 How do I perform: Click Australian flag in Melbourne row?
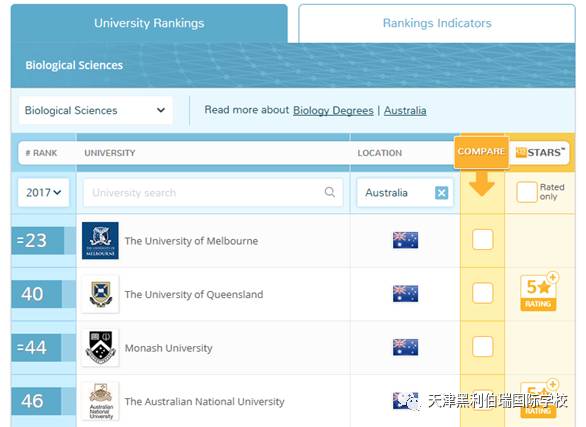[x=405, y=240]
